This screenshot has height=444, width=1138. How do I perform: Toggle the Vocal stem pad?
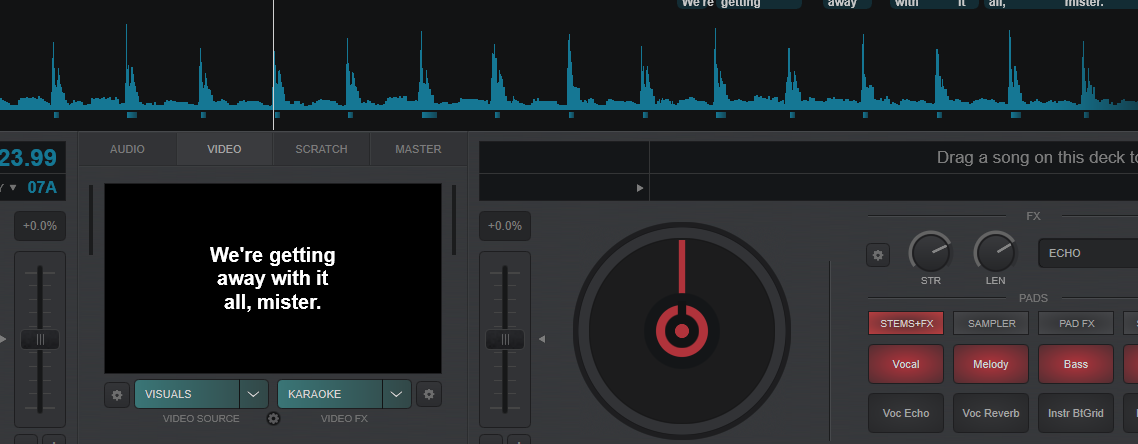coord(906,364)
